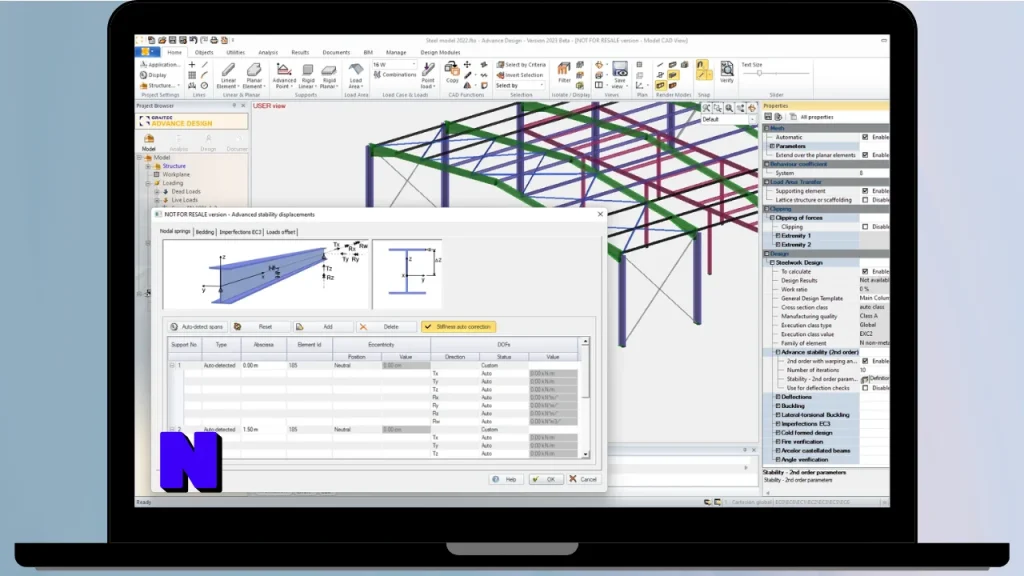Open the Select by dropdown

520,86
